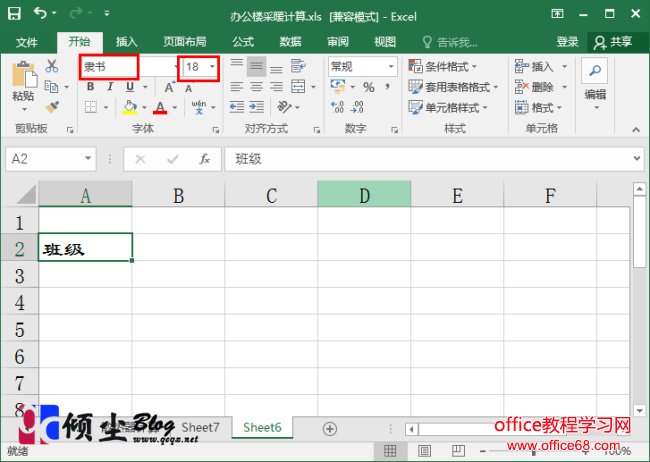Add a new sheet with plus button

[330, 429]
